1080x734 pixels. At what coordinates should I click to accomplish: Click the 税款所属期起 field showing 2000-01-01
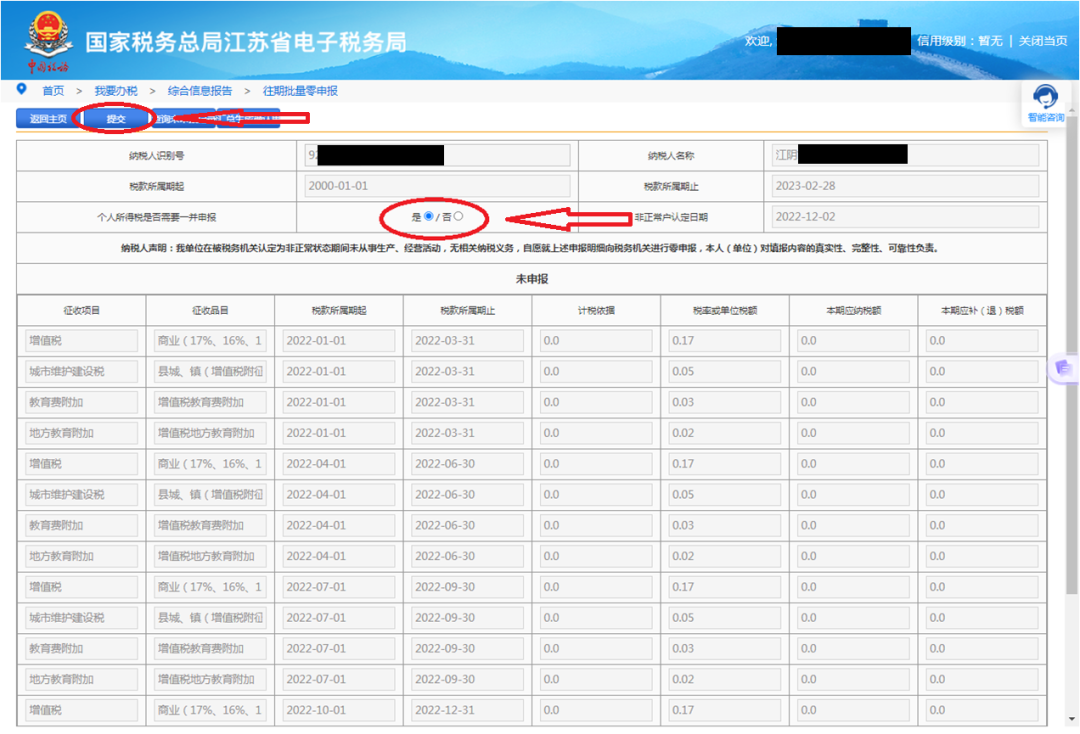(437, 186)
